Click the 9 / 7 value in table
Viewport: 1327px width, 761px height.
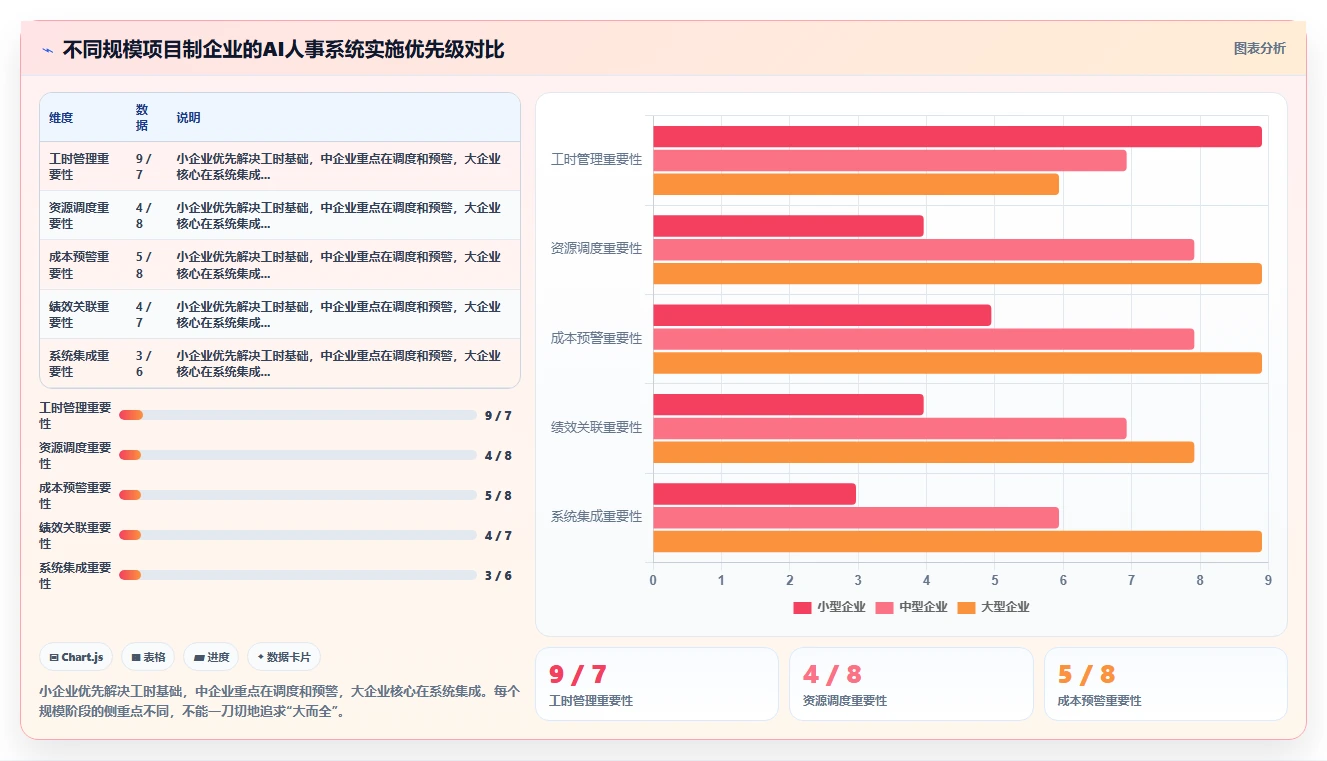point(143,166)
